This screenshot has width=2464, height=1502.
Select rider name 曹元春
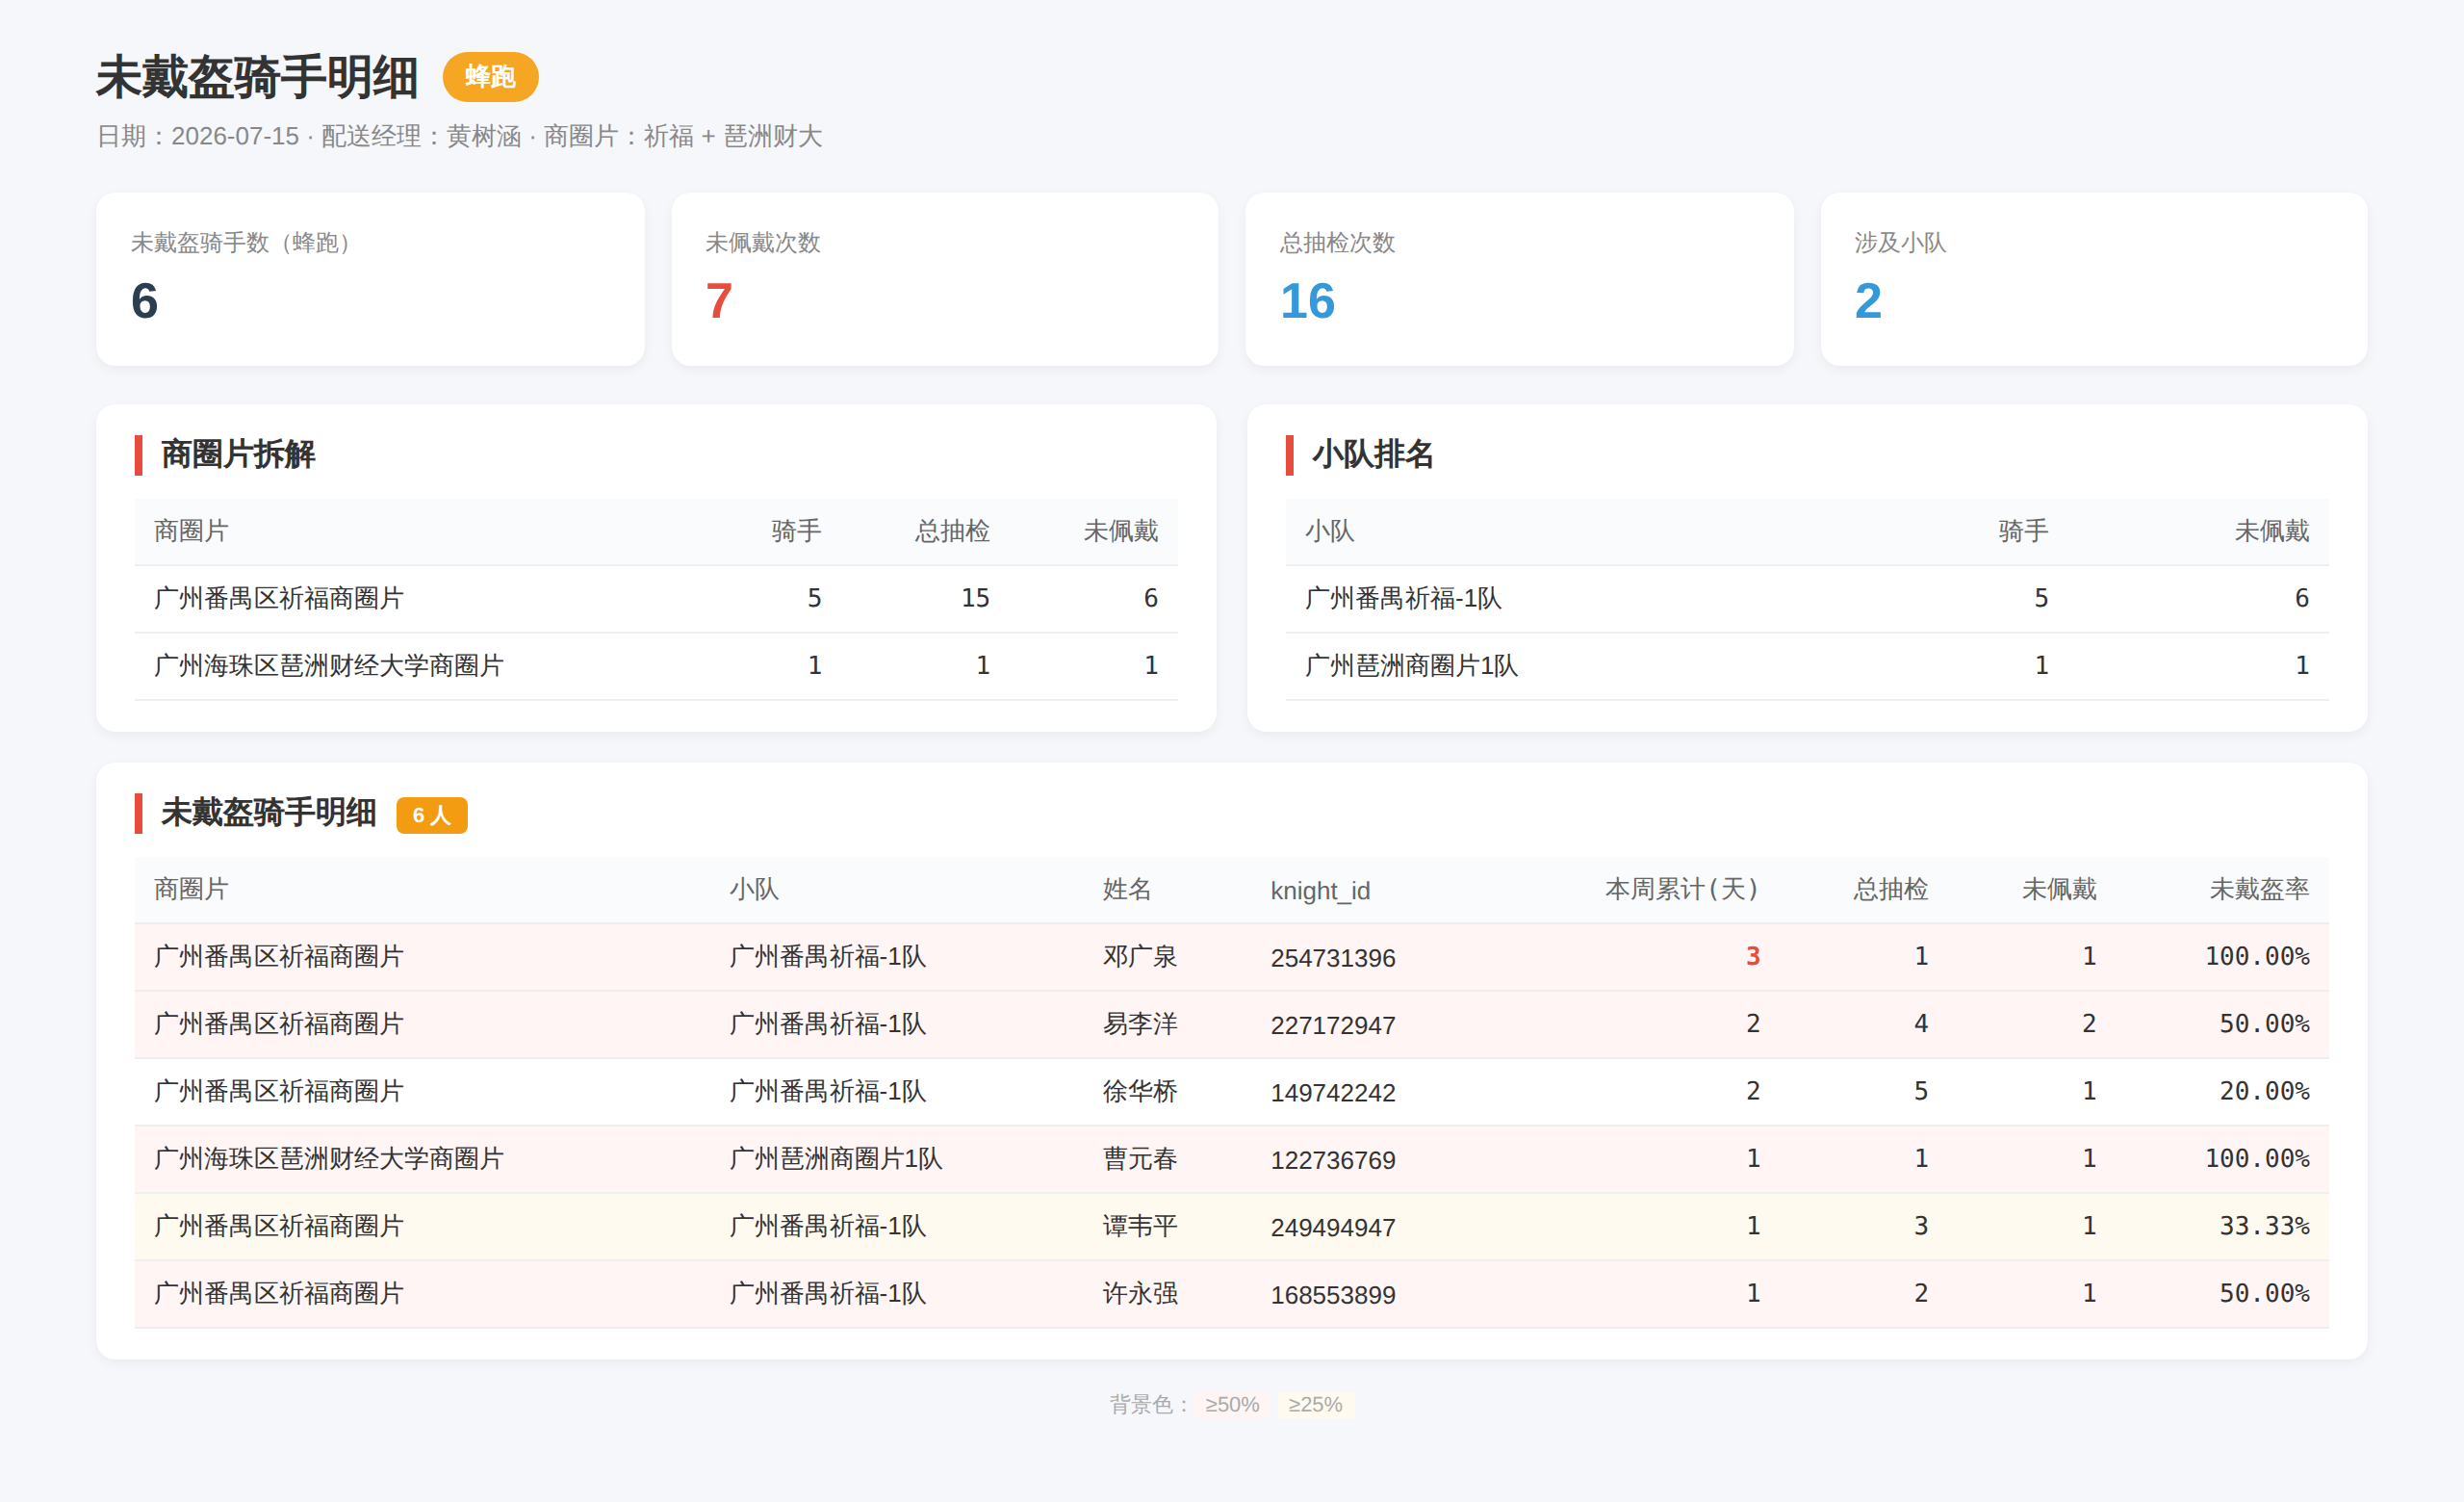1140,1158
